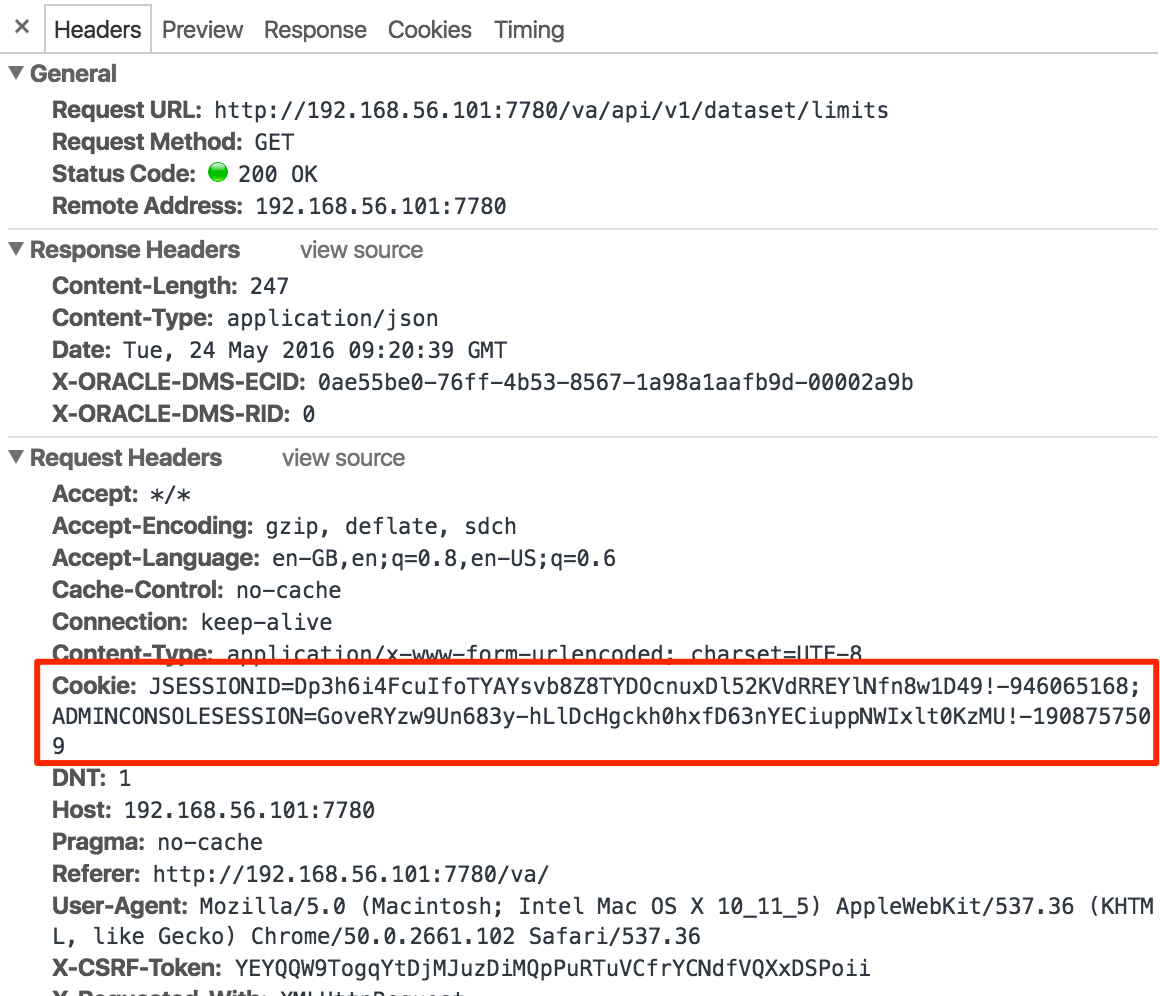The height and width of the screenshot is (996, 1160).
Task: Click the Request URL value
Action: coord(551,110)
